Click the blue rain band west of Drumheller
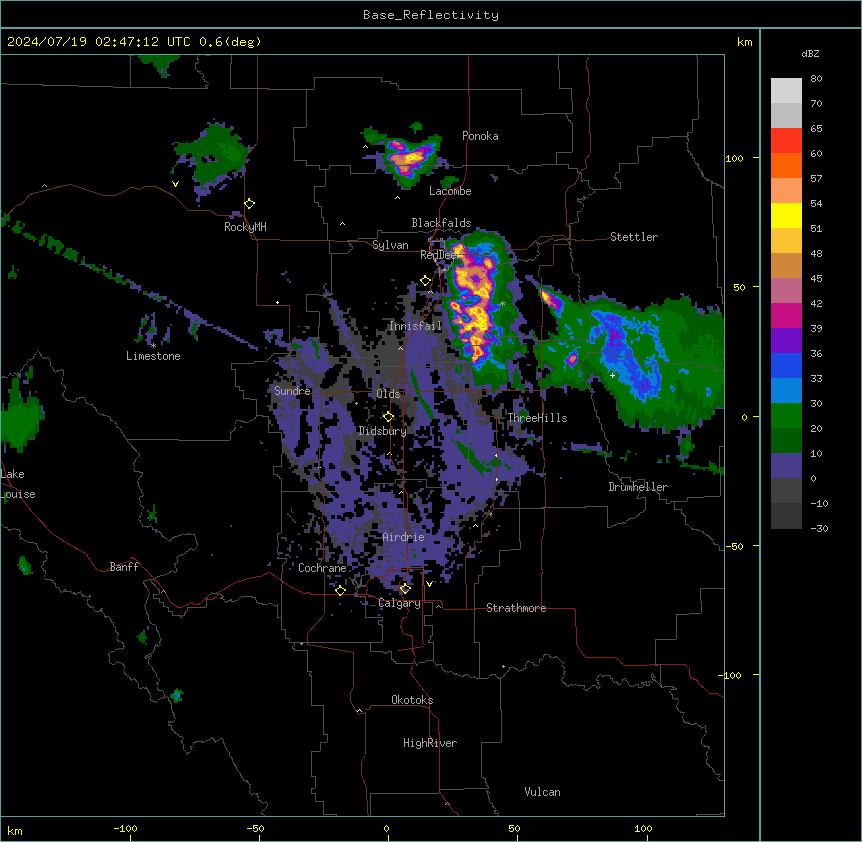The height and width of the screenshot is (842, 862). coord(627,352)
